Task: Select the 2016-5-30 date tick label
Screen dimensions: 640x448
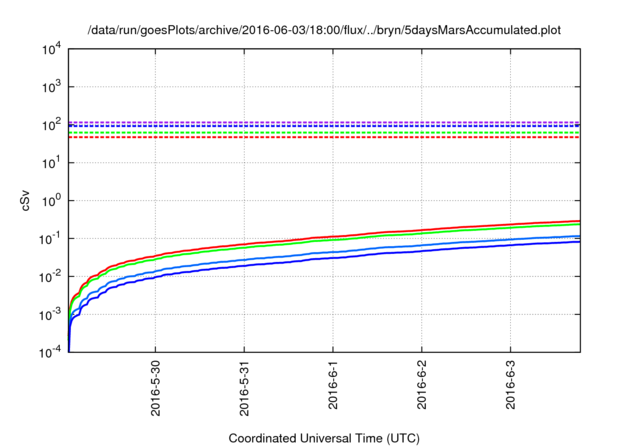Action: [155, 386]
